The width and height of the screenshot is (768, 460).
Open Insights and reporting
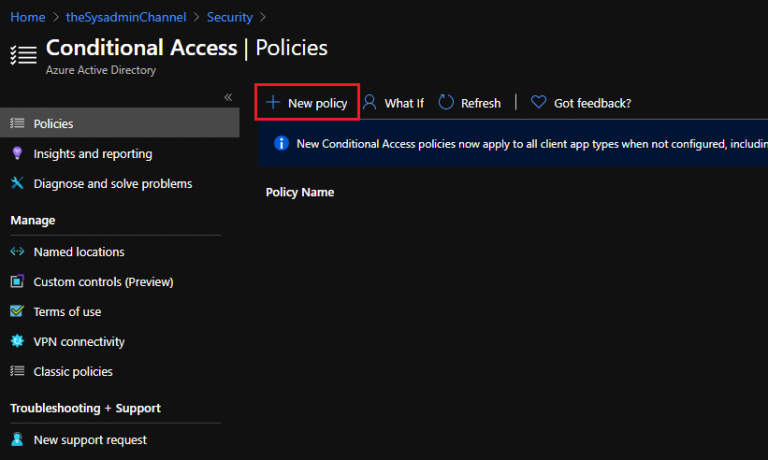(93, 154)
